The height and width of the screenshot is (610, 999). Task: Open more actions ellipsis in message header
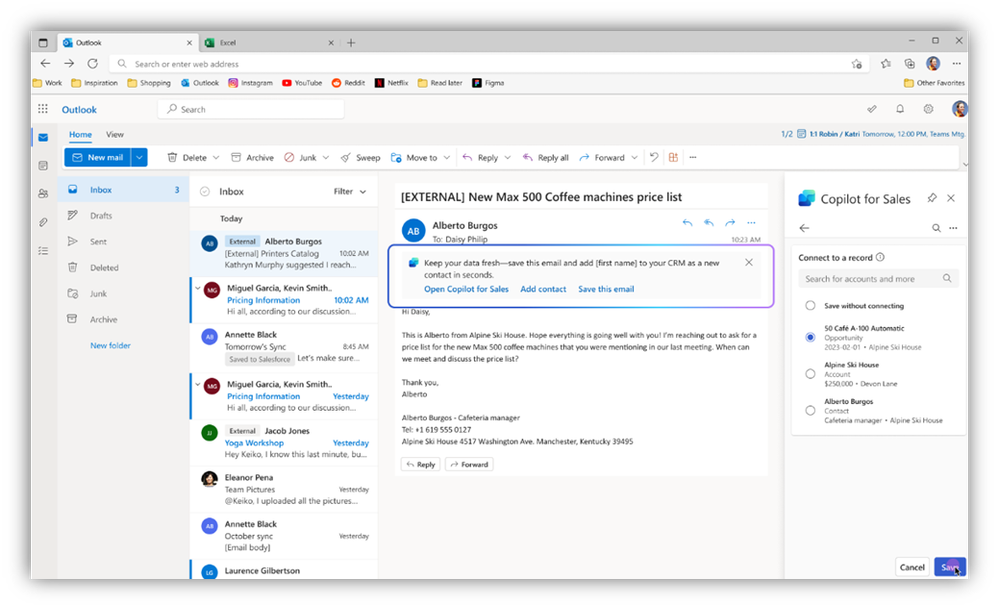752,222
